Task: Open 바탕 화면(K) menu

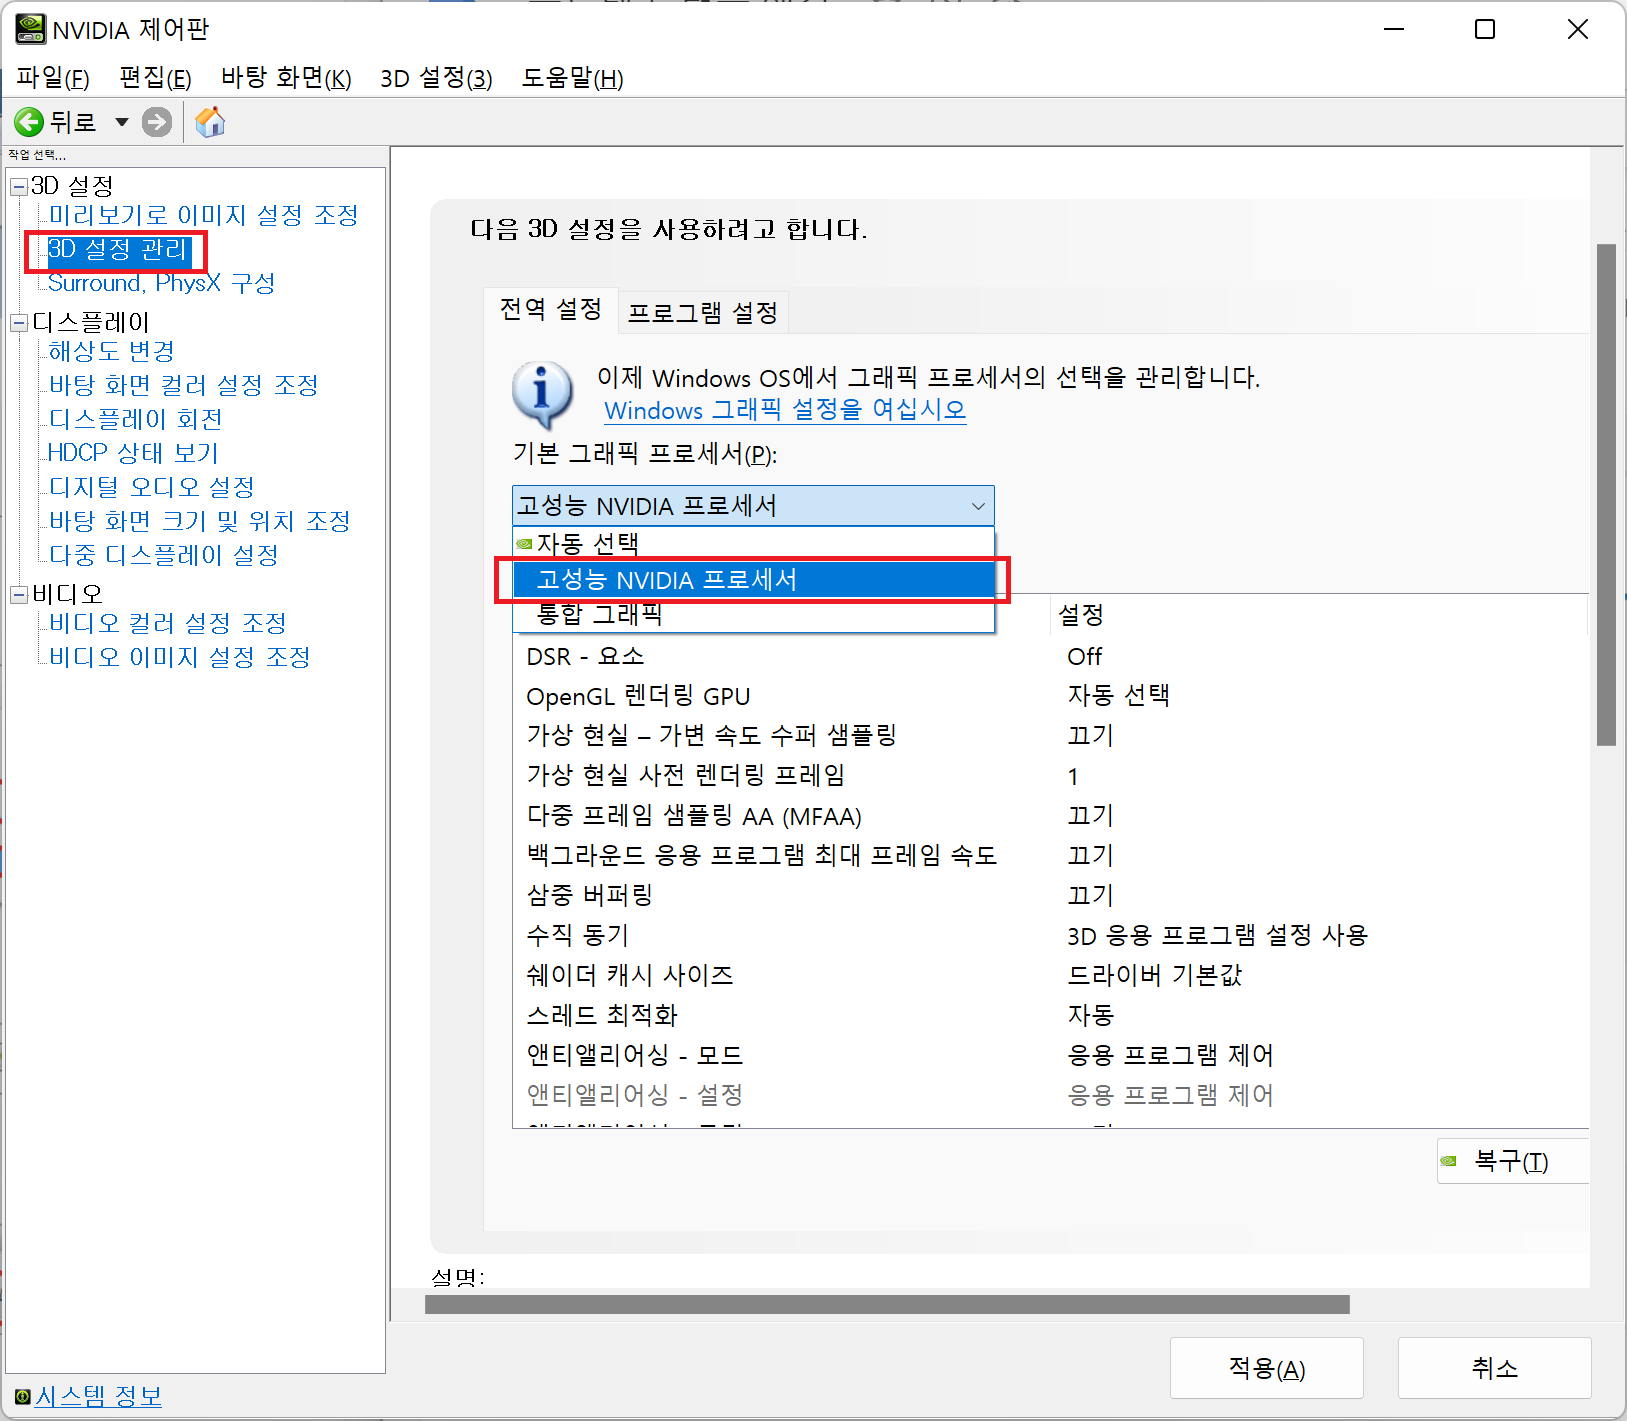Action: pos(286,78)
